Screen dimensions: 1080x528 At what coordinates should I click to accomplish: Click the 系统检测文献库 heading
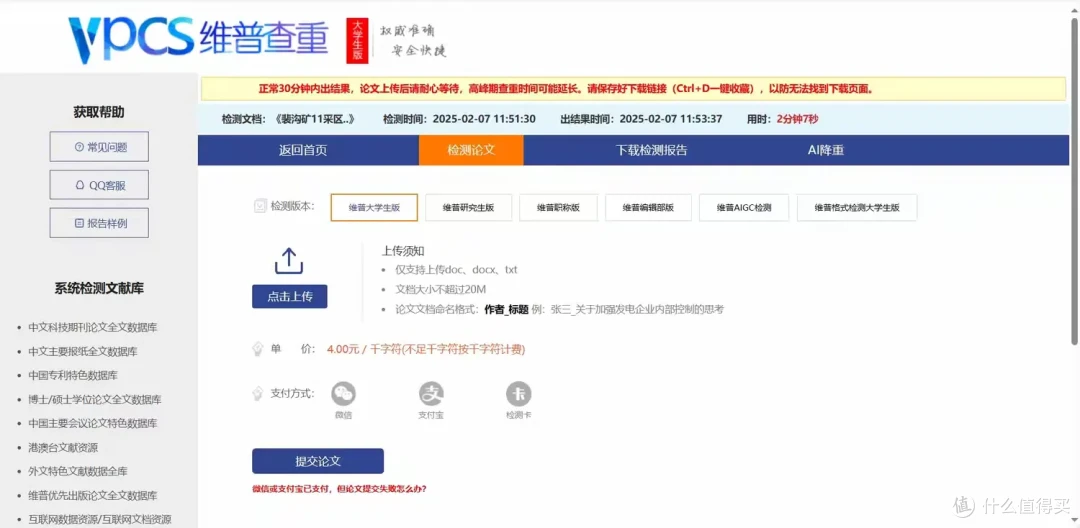click(99, 288)
